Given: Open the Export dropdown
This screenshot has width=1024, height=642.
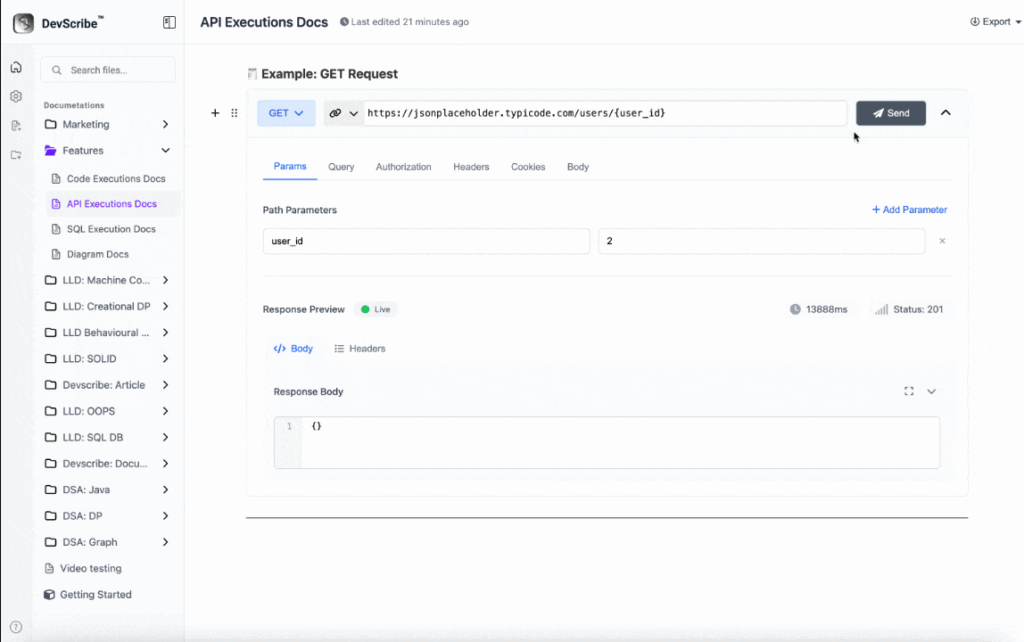Looking at the screenshot, I should (x=994, y=21).
